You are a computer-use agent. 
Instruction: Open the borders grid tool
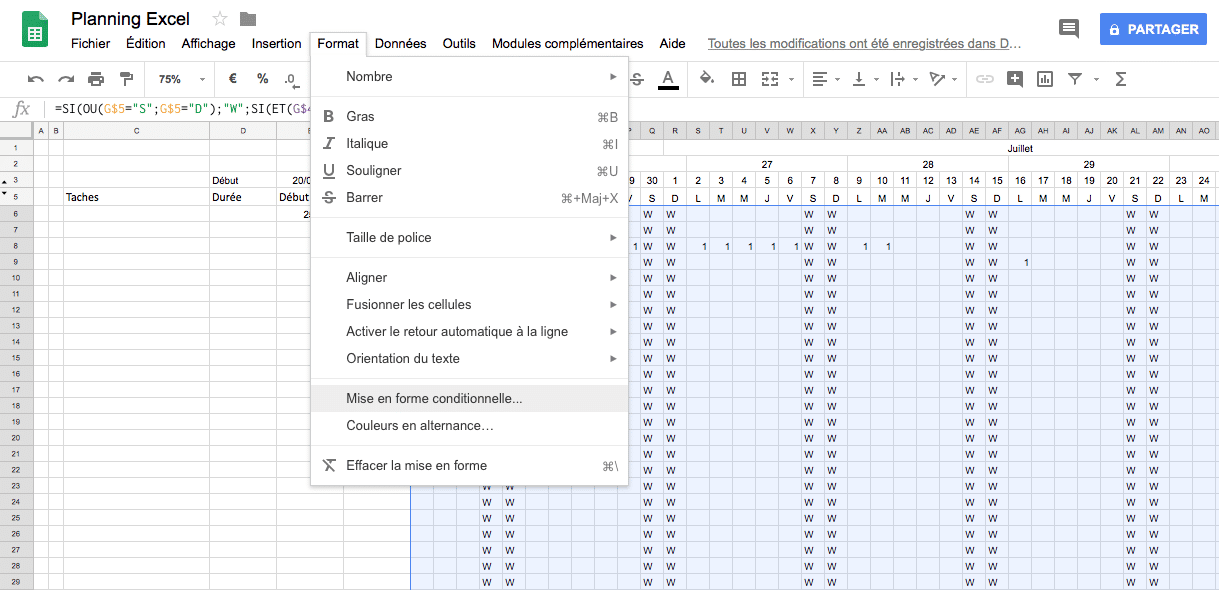(x=739, y=79)
